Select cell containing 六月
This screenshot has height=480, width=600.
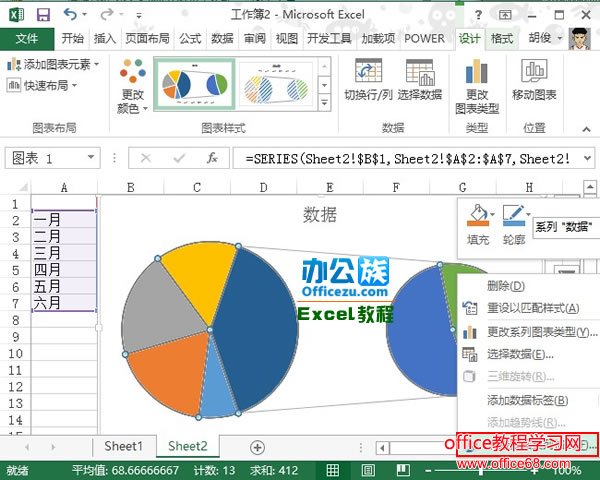point(64,303)
